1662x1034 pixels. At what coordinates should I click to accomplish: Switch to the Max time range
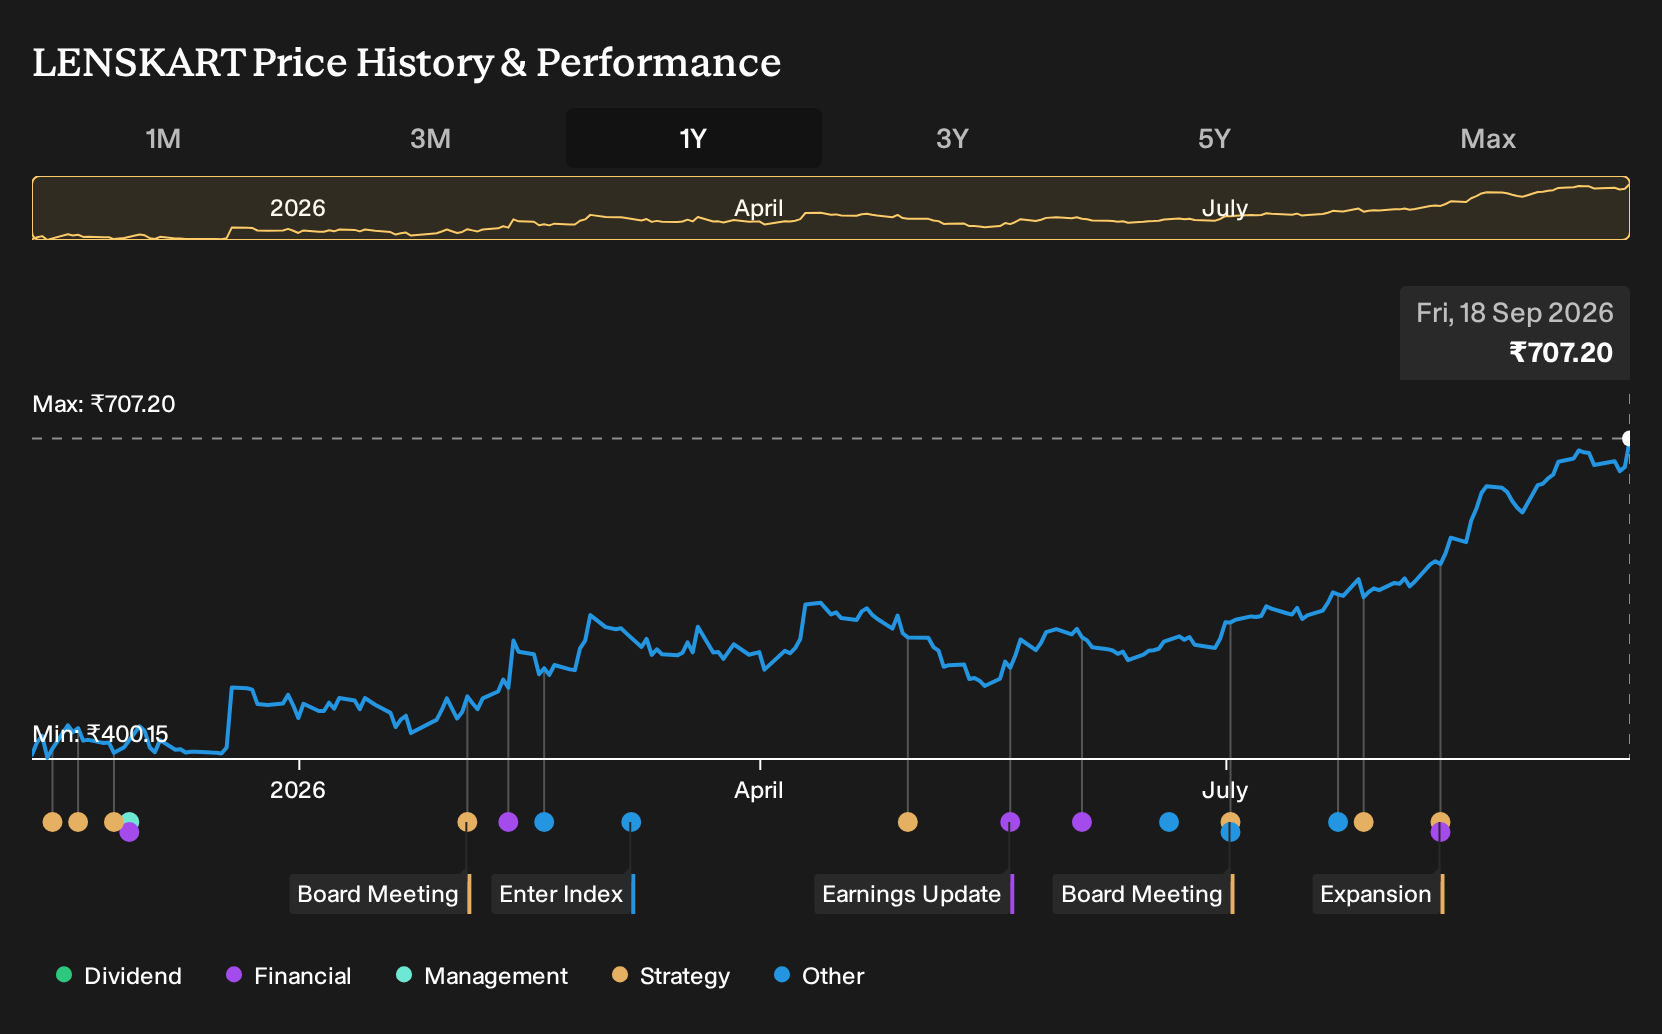pos(1488,138)
